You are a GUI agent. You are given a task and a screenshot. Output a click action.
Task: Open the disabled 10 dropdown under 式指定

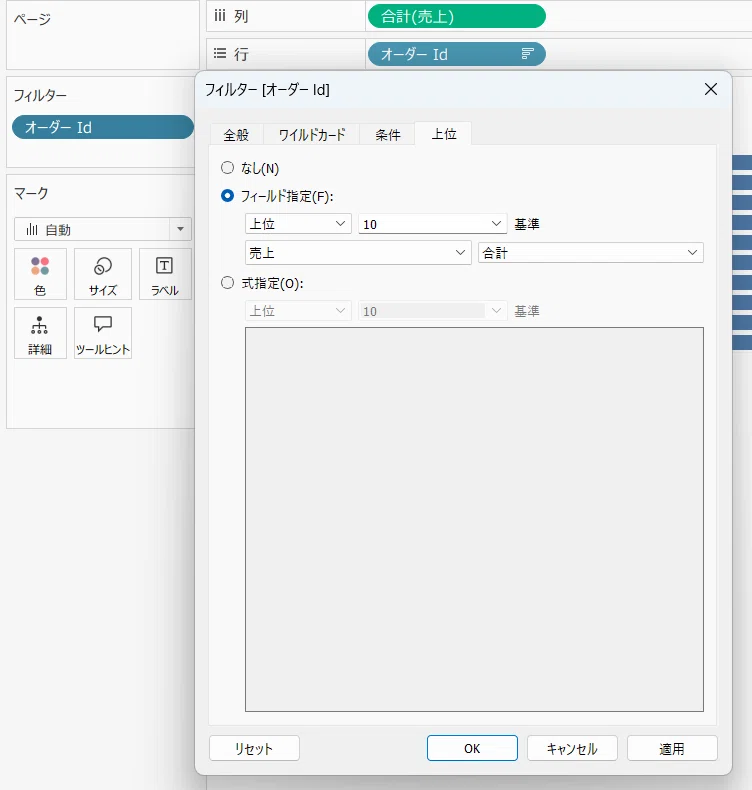[x=432, y=311]
